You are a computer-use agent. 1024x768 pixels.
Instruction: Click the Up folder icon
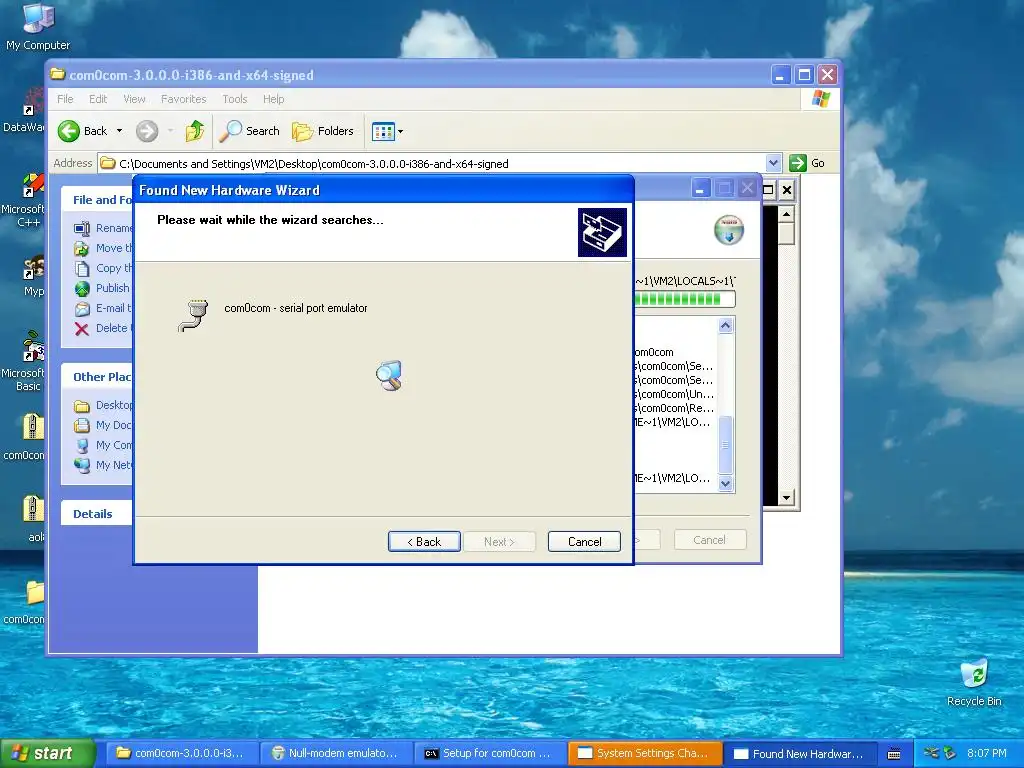point(195,131)
